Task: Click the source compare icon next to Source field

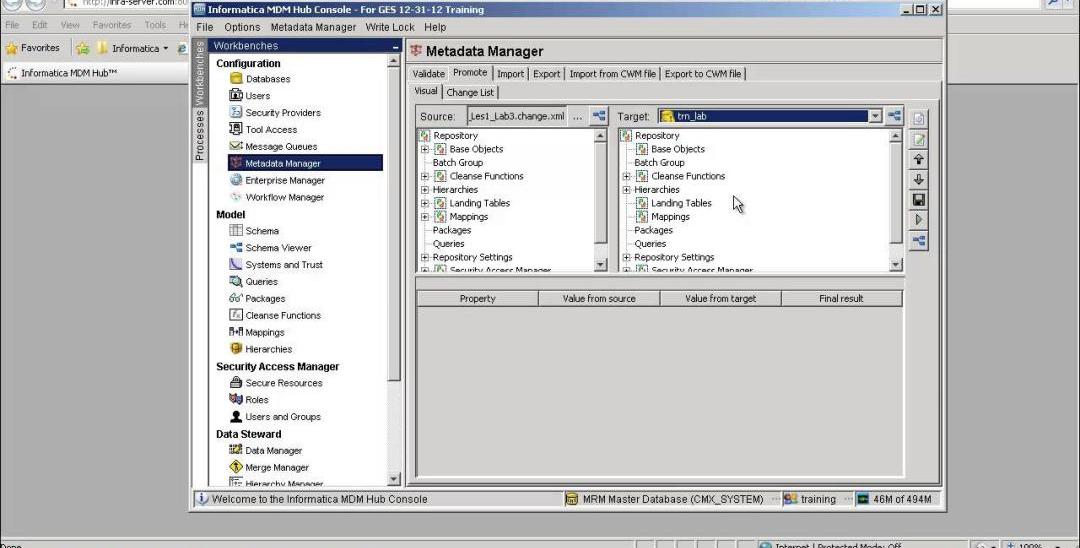Action: pos(599,116)
